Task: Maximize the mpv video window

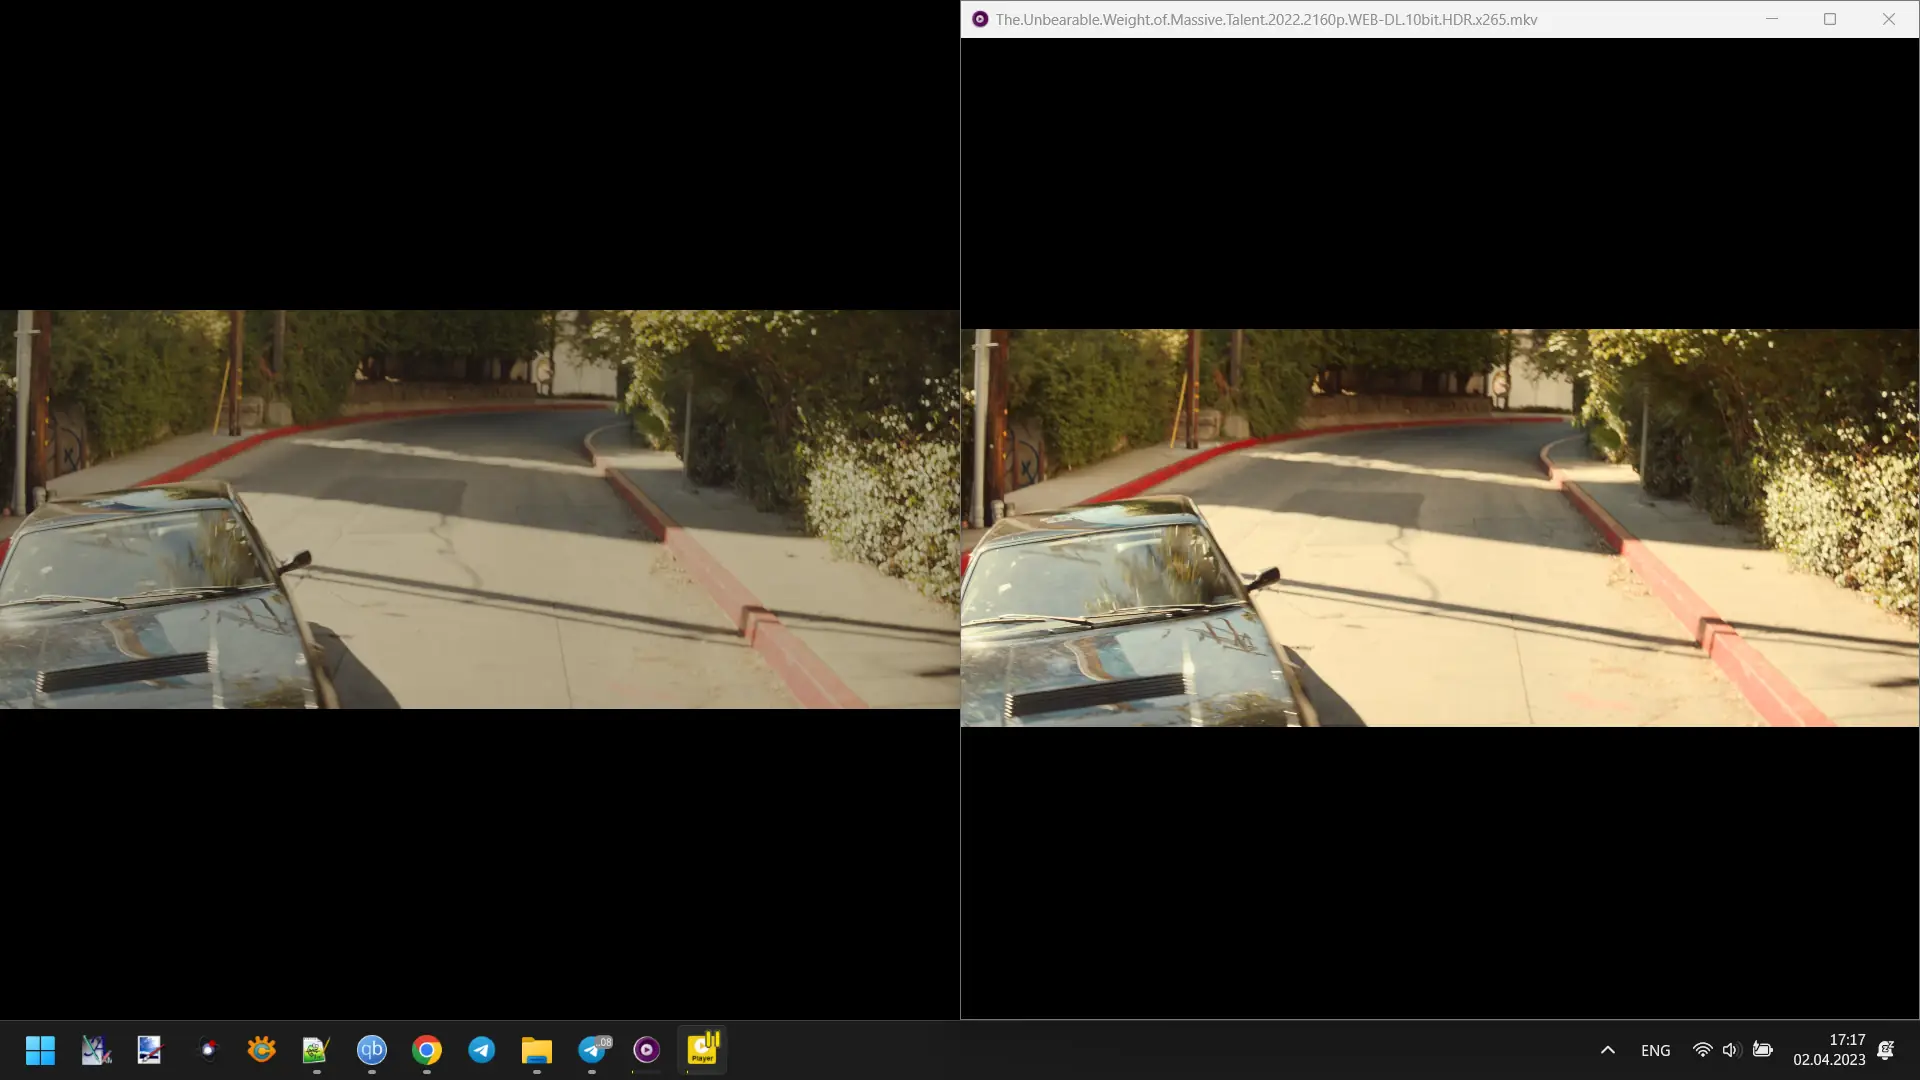Action: tap(1830, 19)
